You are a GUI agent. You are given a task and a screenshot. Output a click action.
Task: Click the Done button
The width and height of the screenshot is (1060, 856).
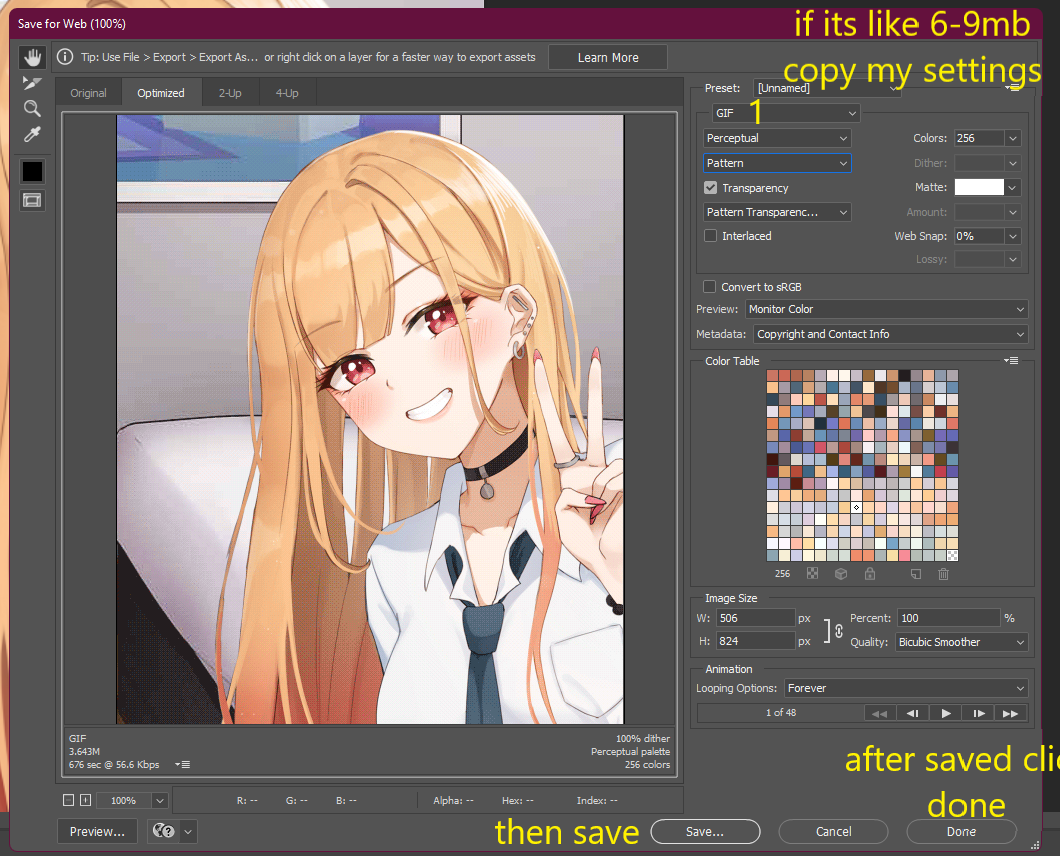961,832
